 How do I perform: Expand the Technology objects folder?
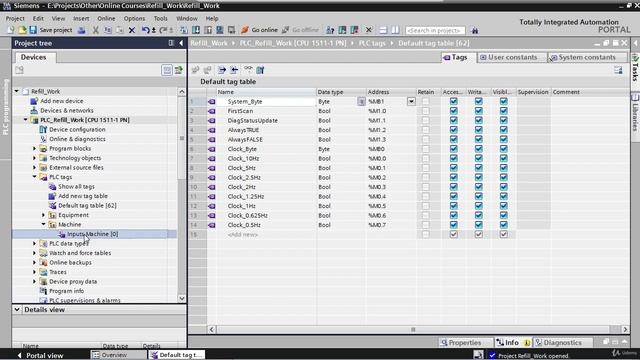(35, 158)
